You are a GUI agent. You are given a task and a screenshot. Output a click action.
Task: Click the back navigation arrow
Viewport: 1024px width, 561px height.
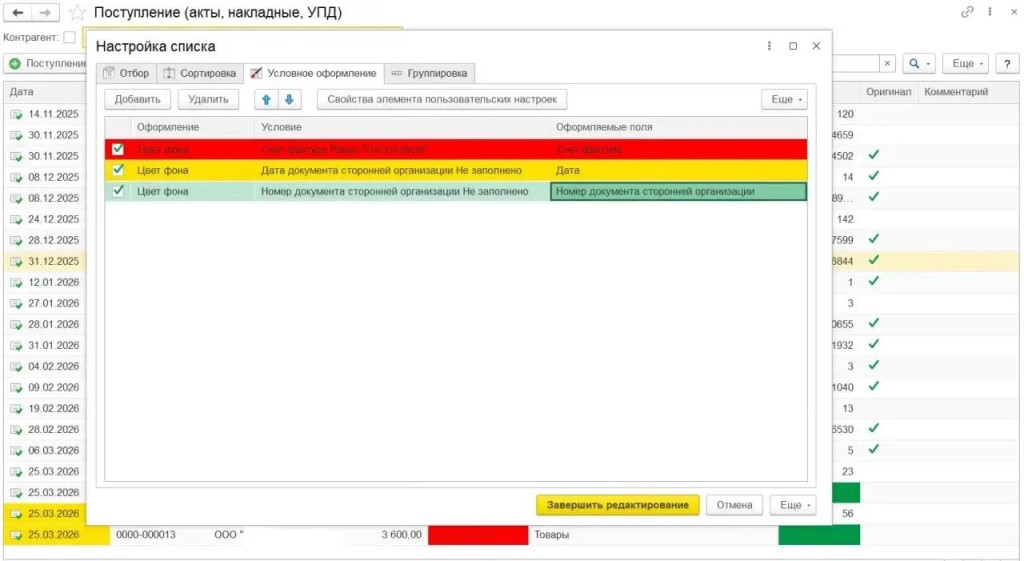tap(17, 13)
